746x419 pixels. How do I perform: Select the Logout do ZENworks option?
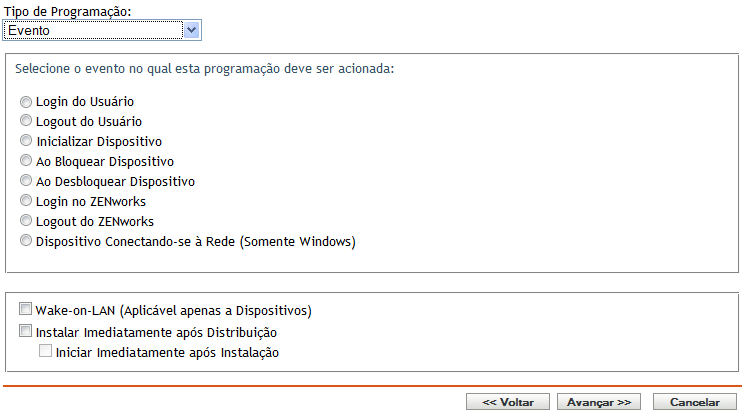click(26, 222)
